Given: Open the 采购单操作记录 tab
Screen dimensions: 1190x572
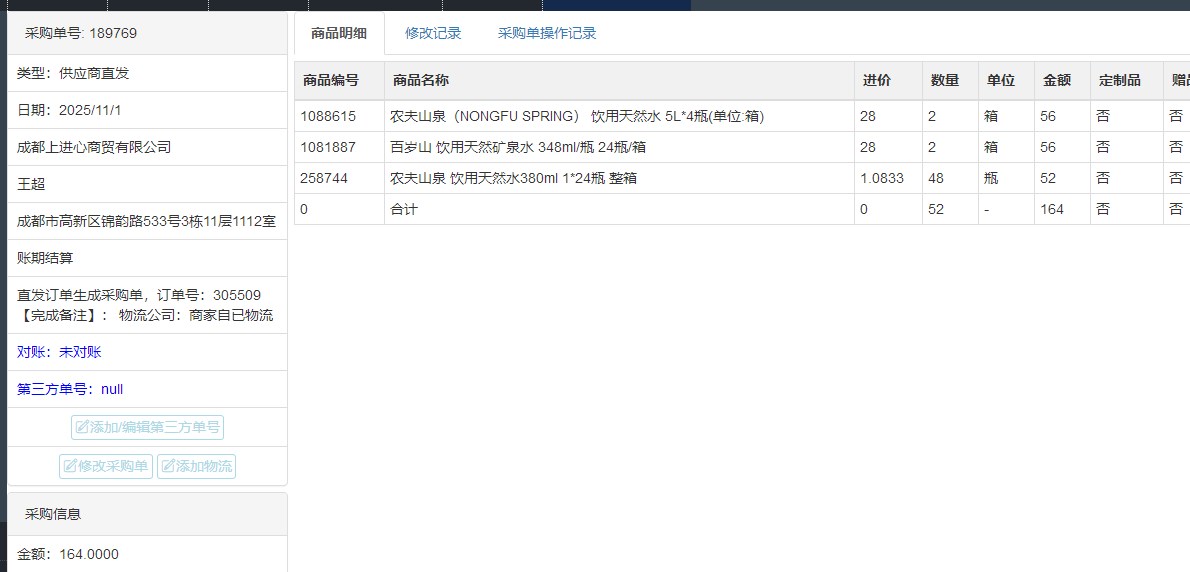Looking at the screenshot, I should 547,33.
